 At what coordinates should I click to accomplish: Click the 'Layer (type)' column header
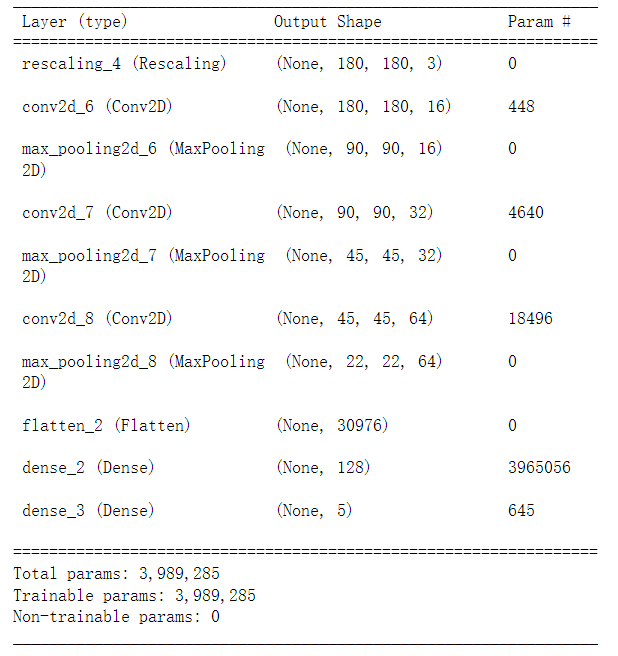click(x=74, y=21)
